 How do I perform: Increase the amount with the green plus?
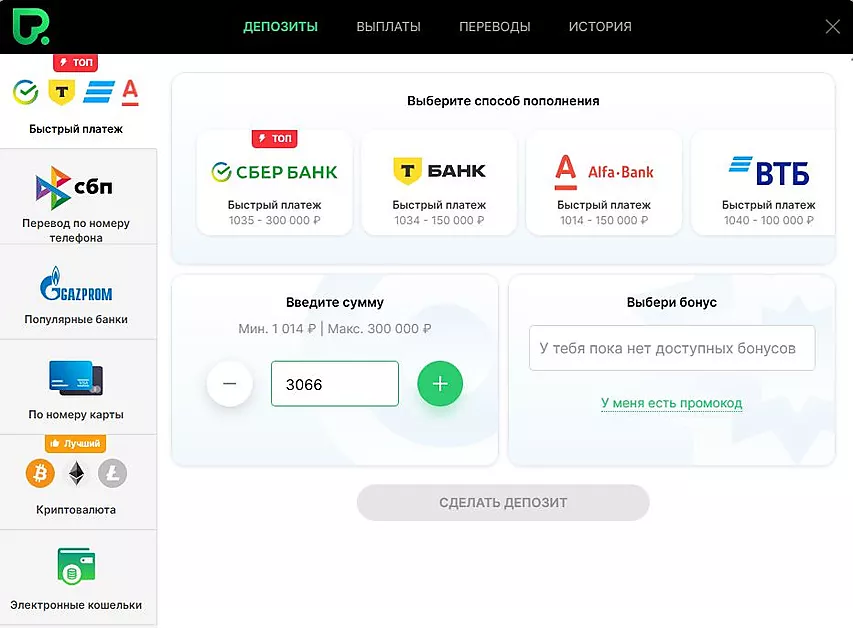coord(440,384)
